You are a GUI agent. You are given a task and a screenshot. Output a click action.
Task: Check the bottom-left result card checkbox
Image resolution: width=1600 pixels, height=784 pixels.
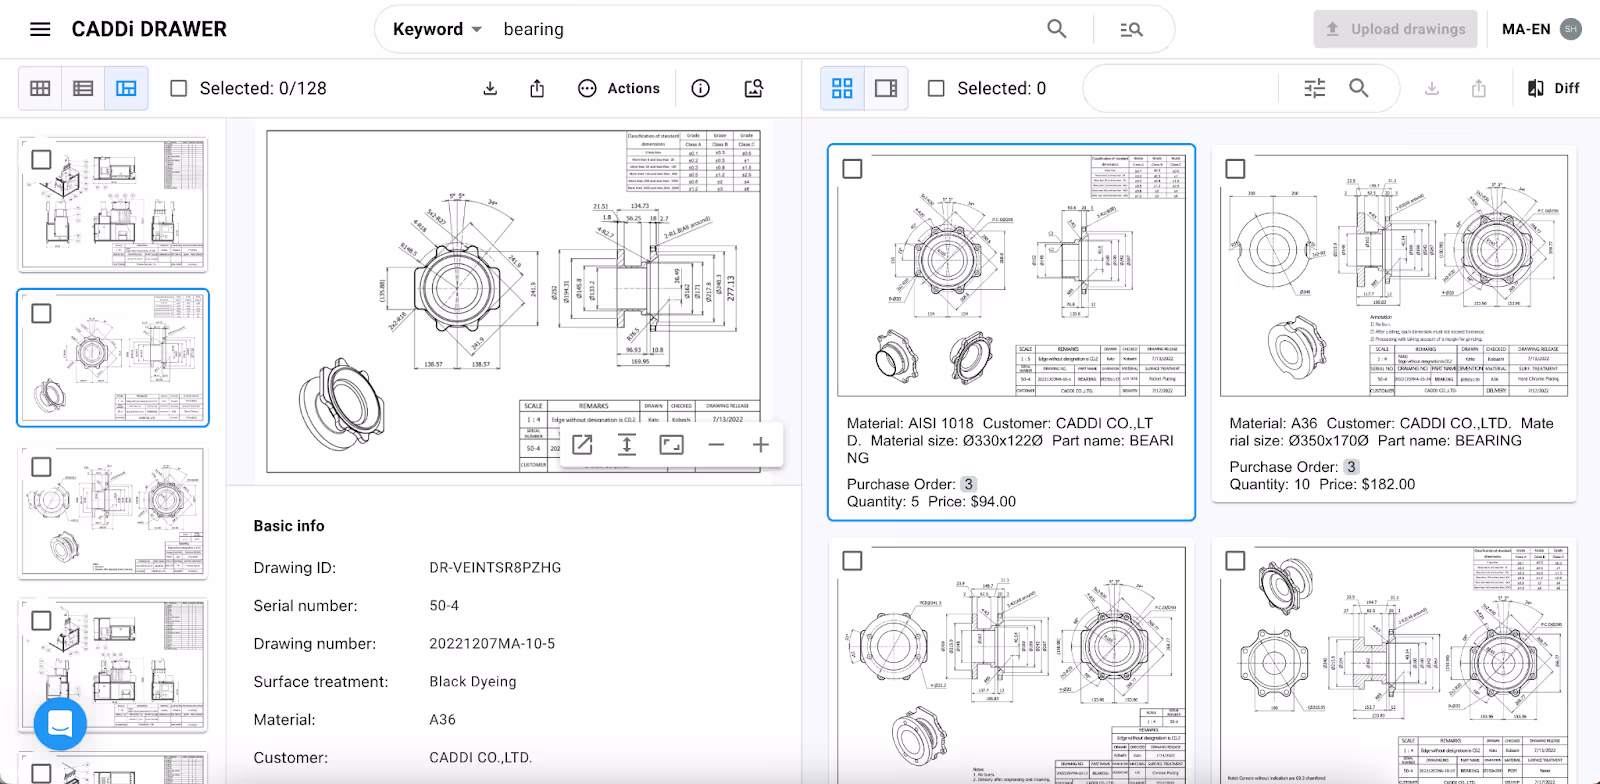coord(852,561)
